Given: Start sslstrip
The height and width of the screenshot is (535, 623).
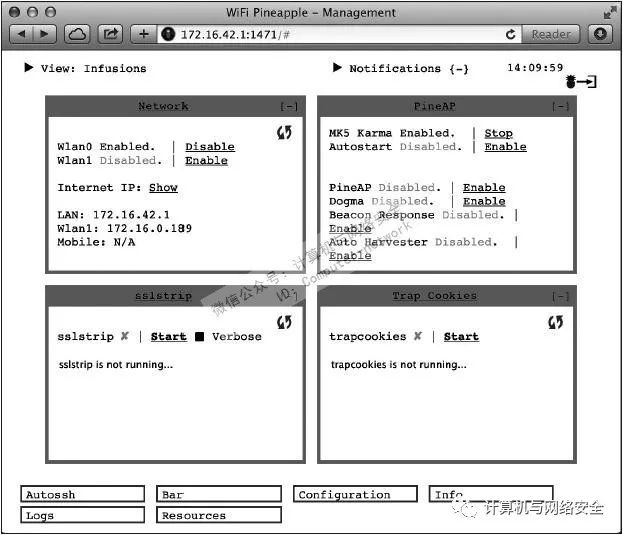Looking at the screenshot, I should coord(168,337).
